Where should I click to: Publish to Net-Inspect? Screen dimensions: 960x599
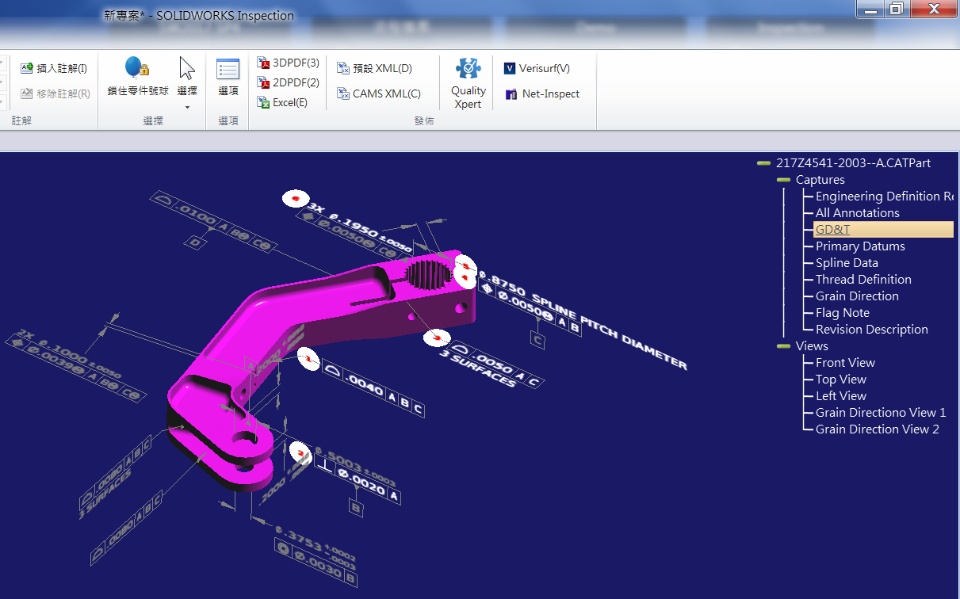coord(542,94)
